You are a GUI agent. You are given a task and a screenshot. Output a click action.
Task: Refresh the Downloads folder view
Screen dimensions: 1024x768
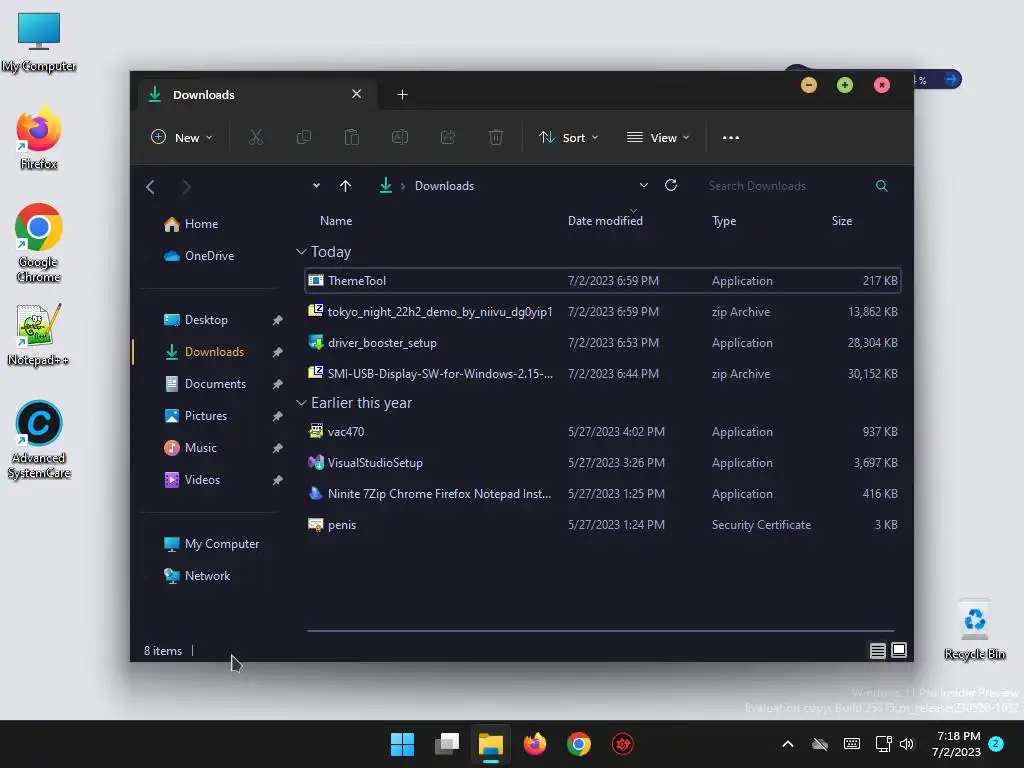671,185
